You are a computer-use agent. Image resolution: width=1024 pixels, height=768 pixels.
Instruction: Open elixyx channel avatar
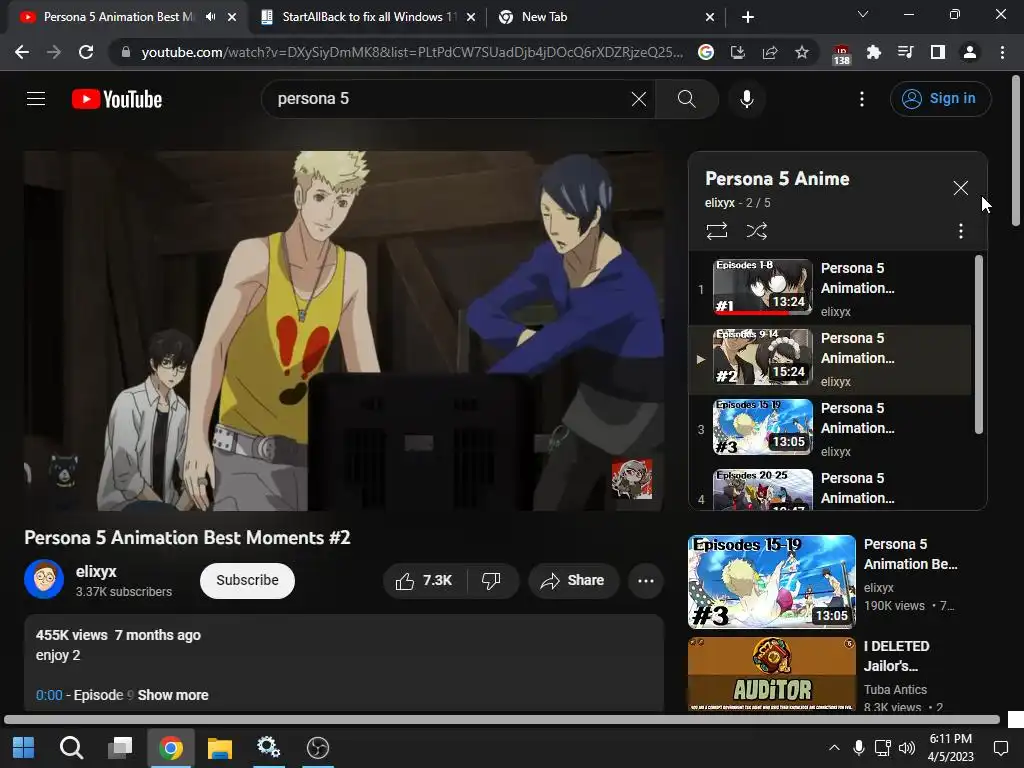pos(44,579)
